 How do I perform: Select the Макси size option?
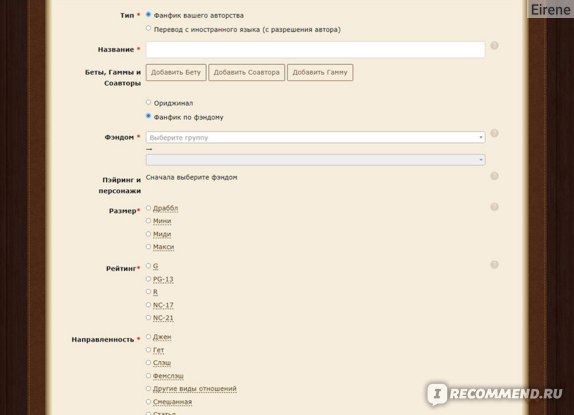(x=148, y=247)
